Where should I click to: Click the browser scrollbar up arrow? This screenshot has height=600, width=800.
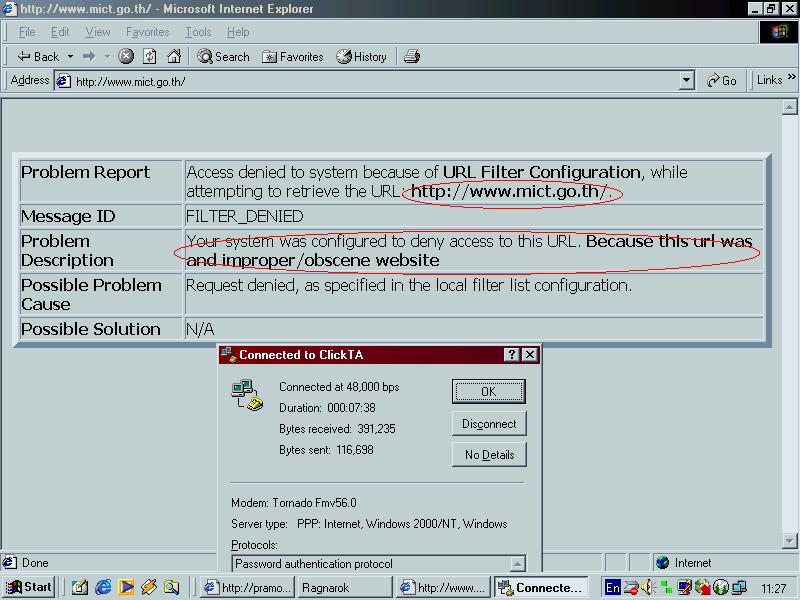pyautogui.click(x=789, y=107)
